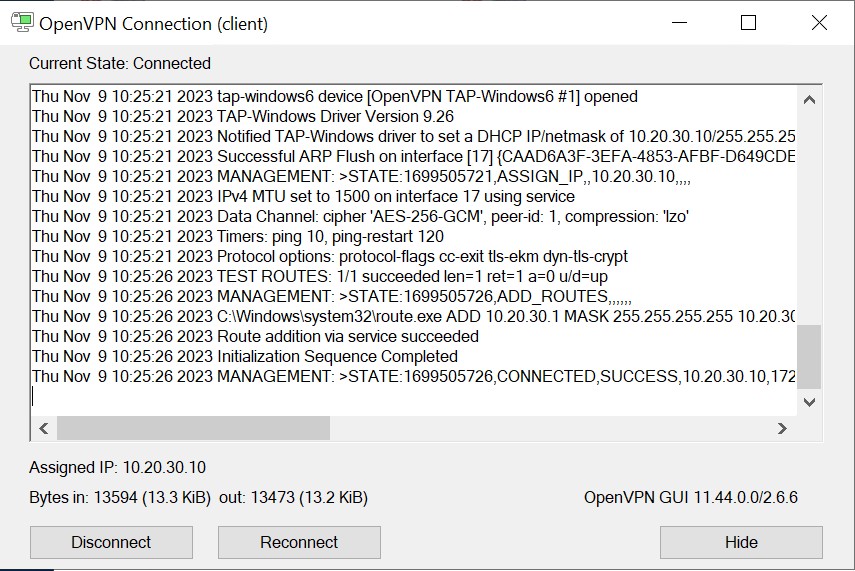Image resolution: width=855 pixels, height=571 pixels.
Task: Minimize the OpenVPN Connection window
Action: [x=679, y=23]
